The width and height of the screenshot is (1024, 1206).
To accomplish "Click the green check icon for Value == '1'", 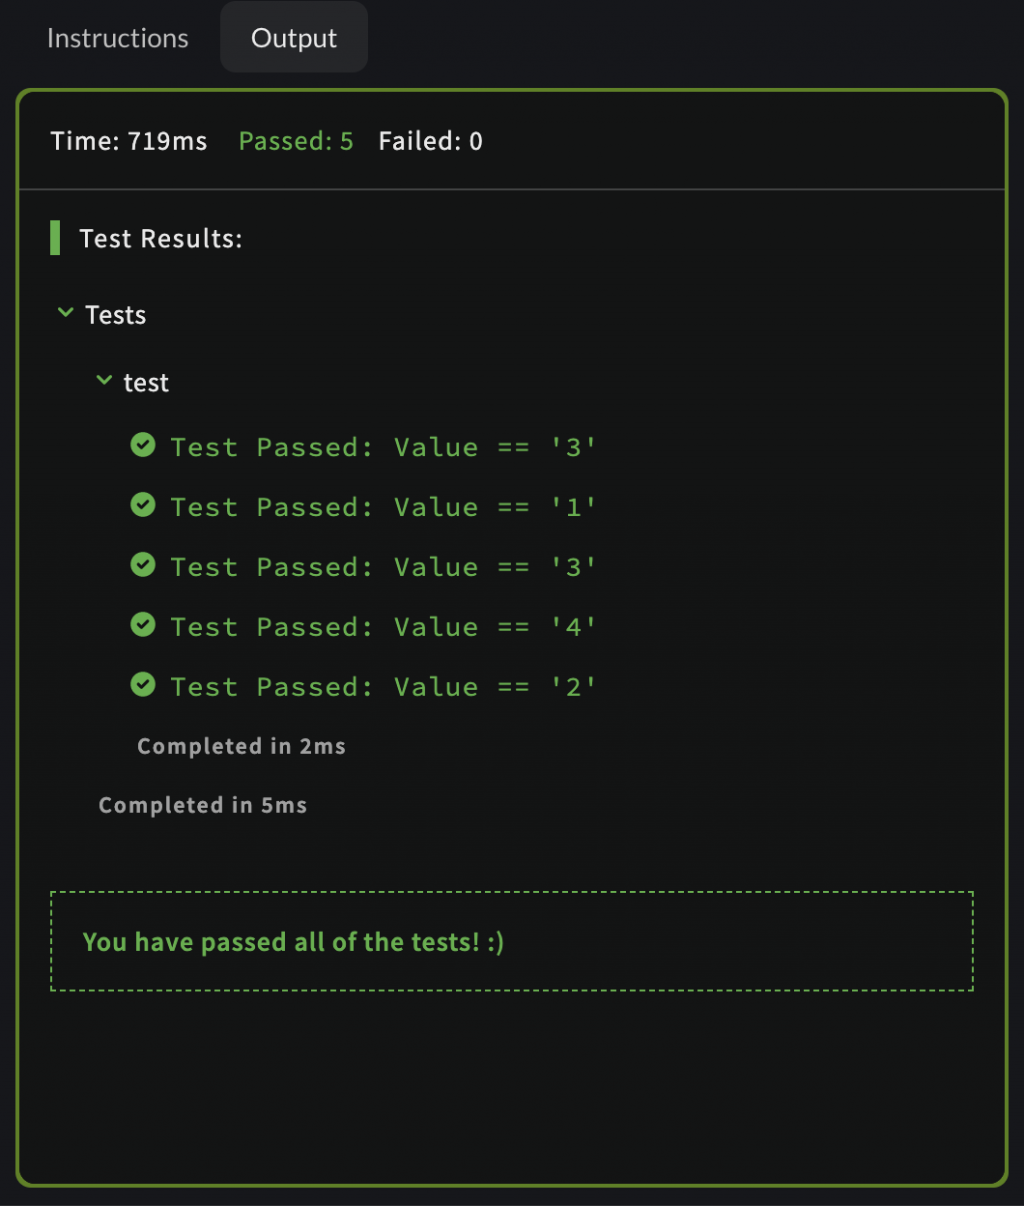I will coord(143,505).
